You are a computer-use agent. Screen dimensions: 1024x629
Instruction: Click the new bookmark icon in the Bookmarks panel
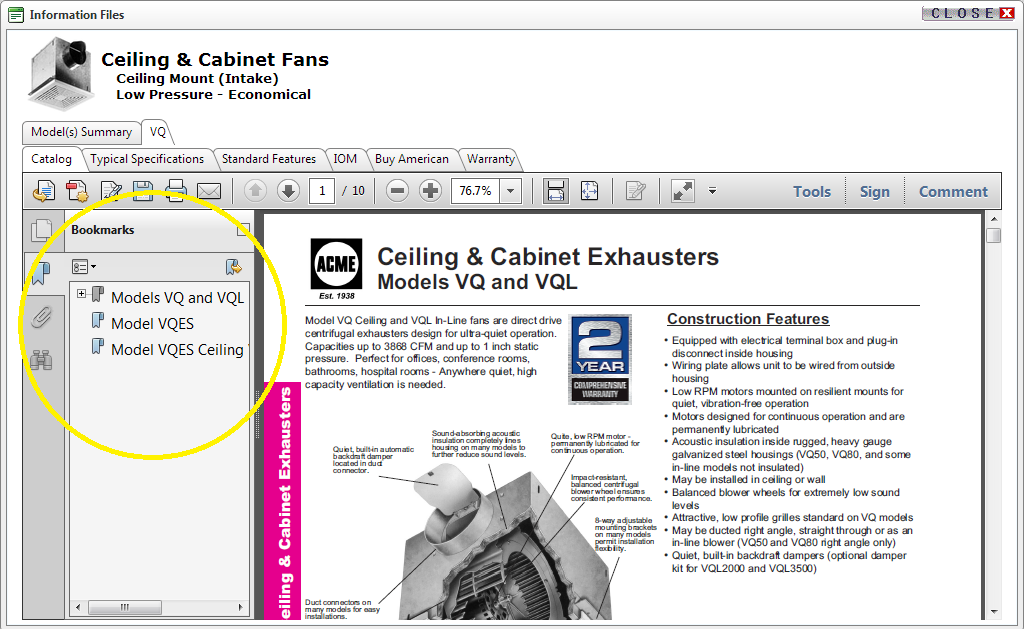click(x=233, y=266)
